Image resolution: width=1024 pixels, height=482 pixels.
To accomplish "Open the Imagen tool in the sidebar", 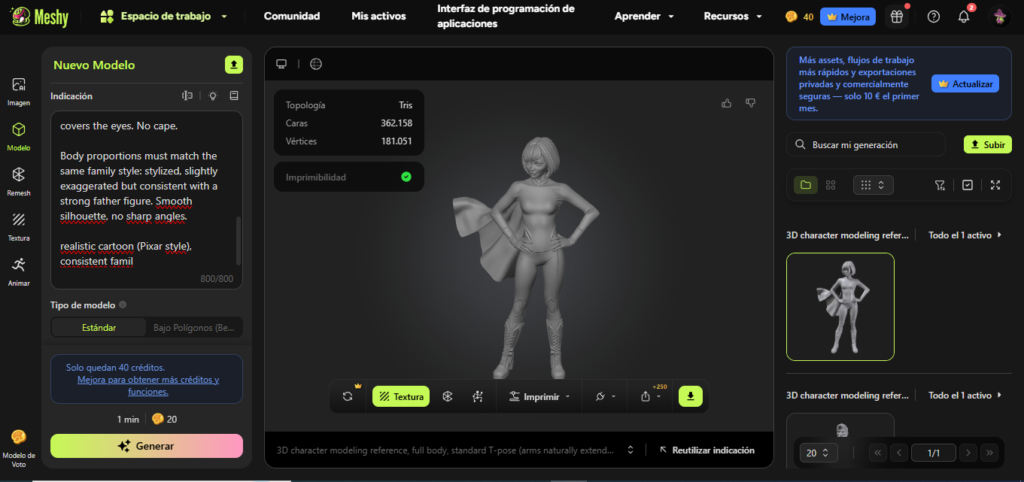I will [x=19, y=91].
